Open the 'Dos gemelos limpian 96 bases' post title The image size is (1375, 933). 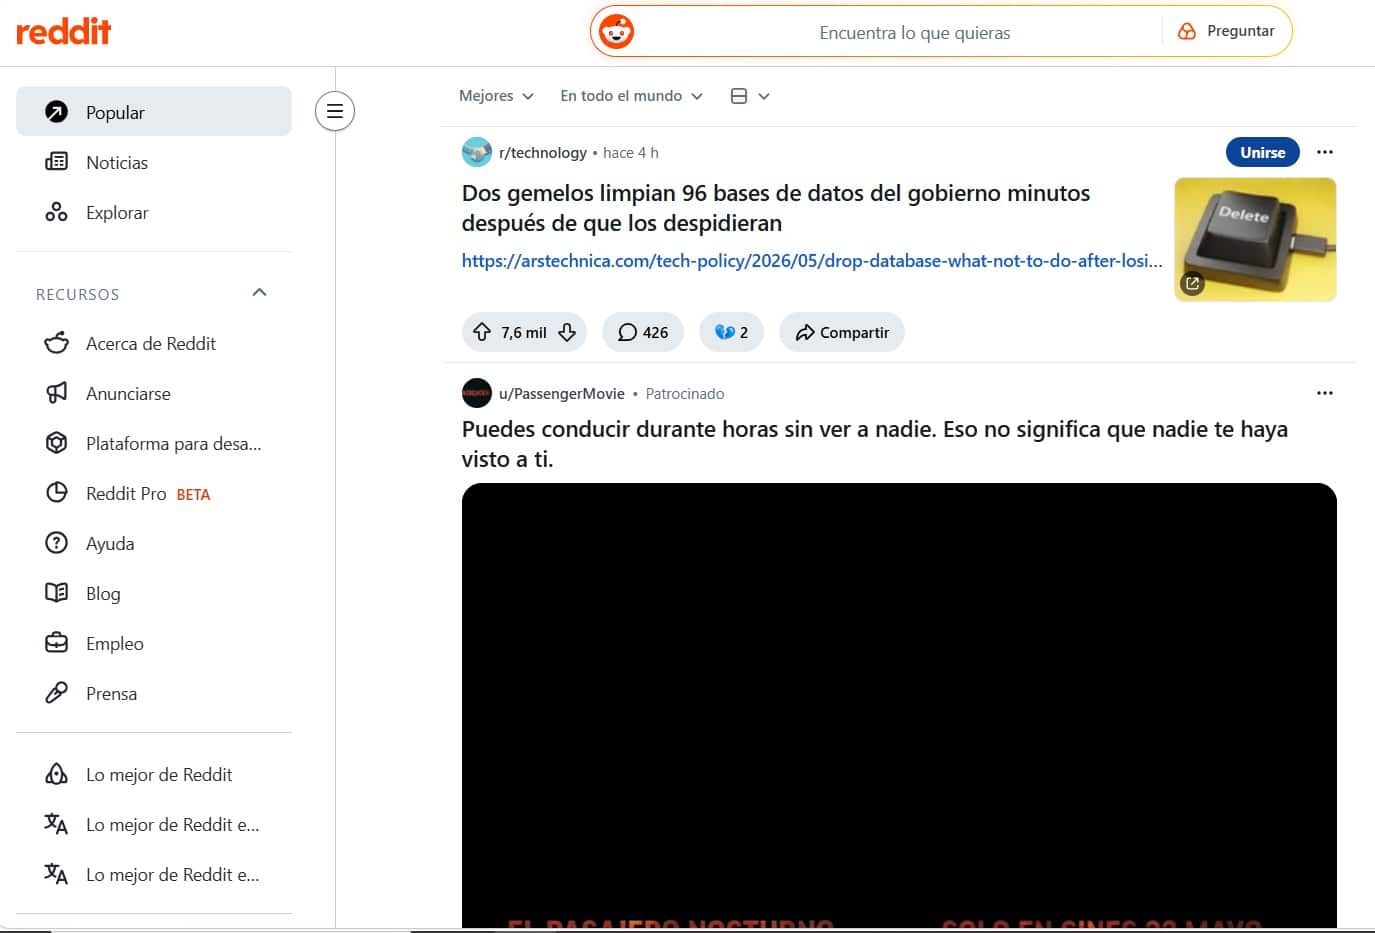click(x=776, y=208)
